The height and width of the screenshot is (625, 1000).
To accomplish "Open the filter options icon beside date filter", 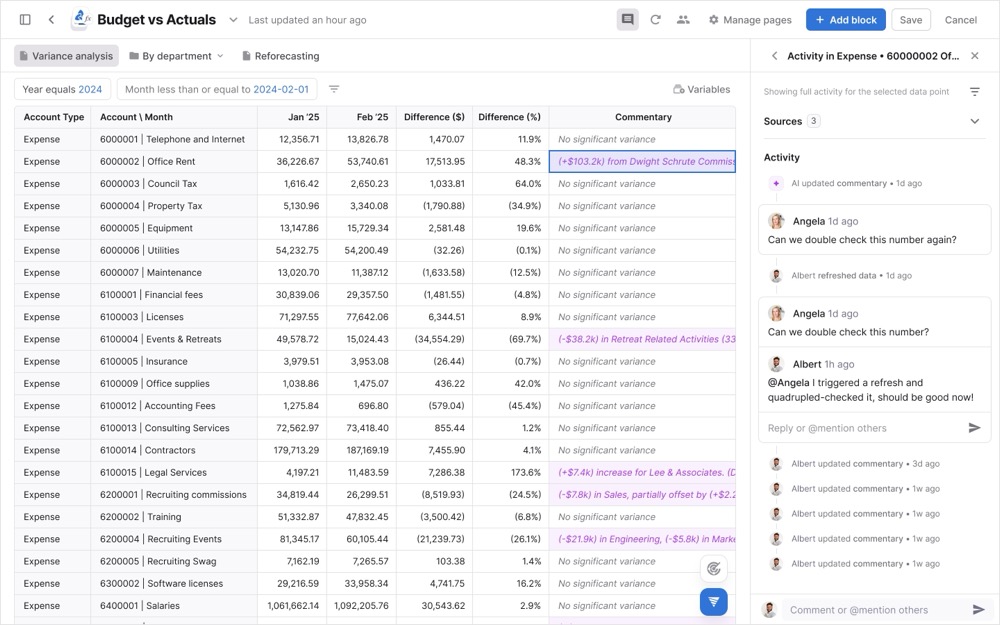I will (334, 89).
